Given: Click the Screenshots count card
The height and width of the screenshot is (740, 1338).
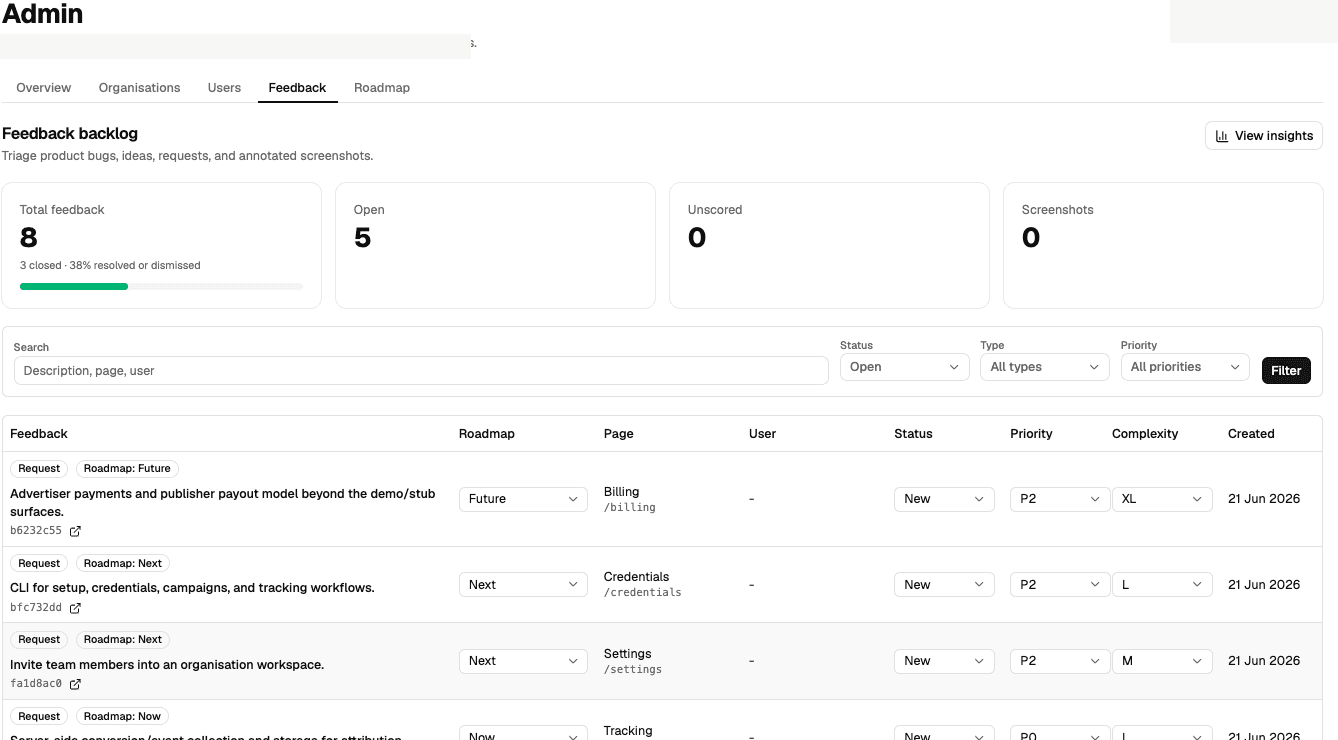Looking at the screenshot, I should click(x=1163, y=245).
